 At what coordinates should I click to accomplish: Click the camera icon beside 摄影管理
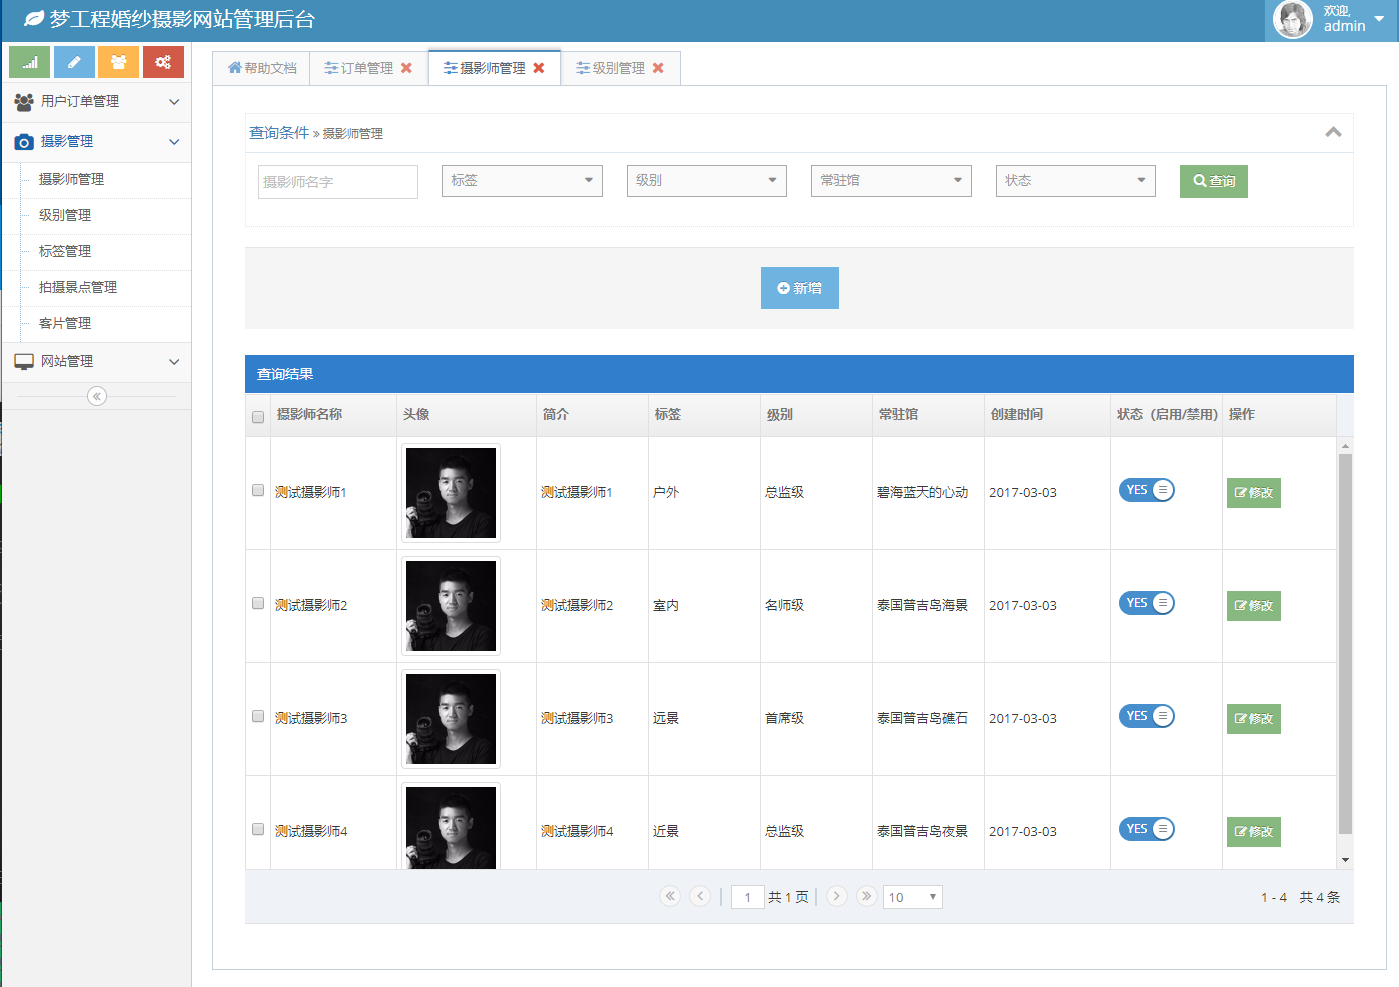click(x=24, y=141)
